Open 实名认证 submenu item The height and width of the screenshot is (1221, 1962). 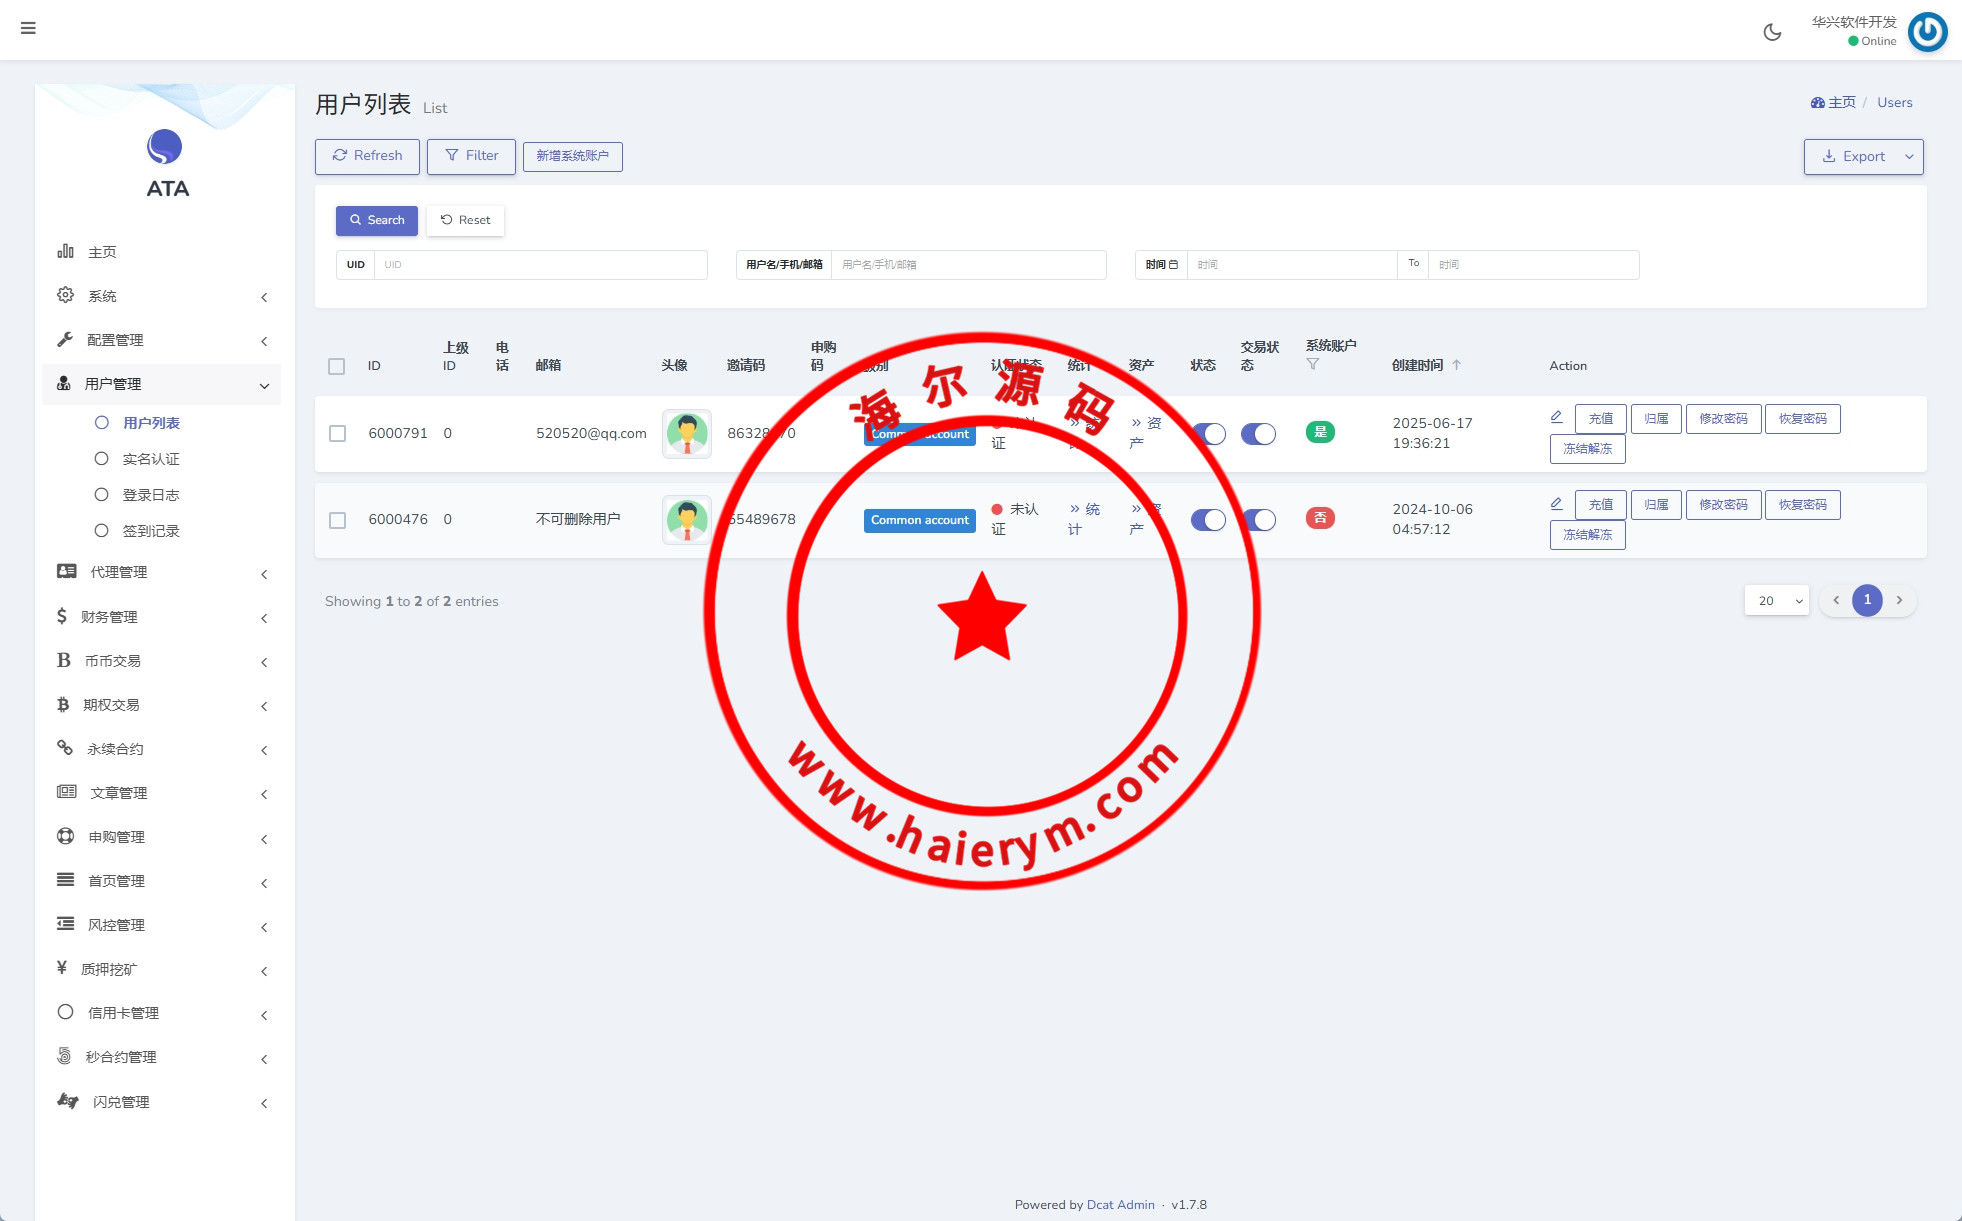tap(150, 459)
